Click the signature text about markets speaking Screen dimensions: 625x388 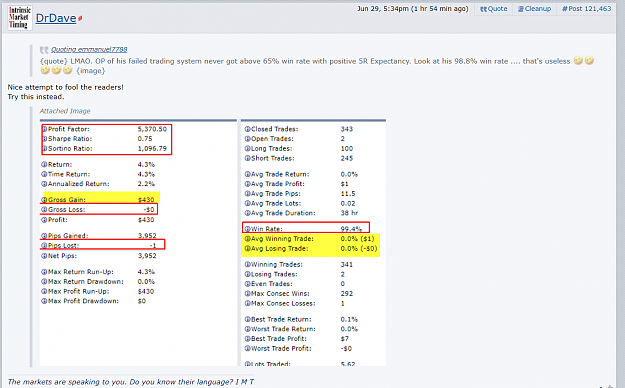(x=131, y=382)
